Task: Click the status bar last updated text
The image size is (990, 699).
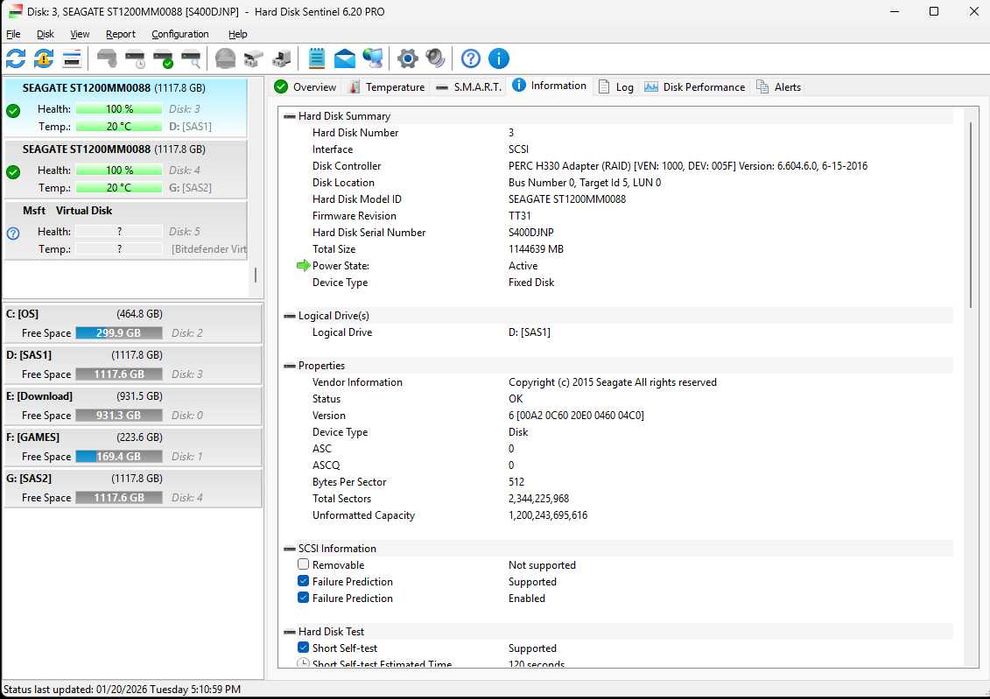Action: (x=122, y=689)
